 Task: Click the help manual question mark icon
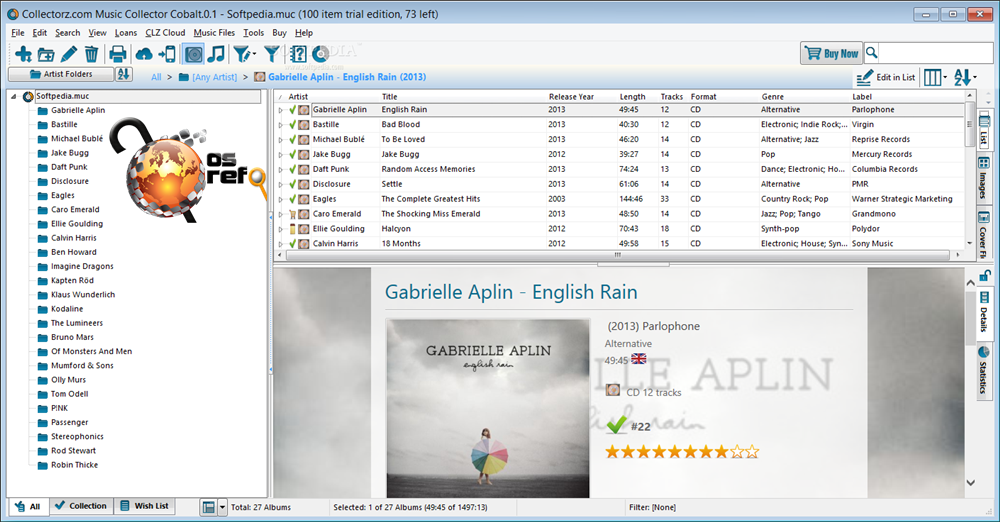coord(298,54)
